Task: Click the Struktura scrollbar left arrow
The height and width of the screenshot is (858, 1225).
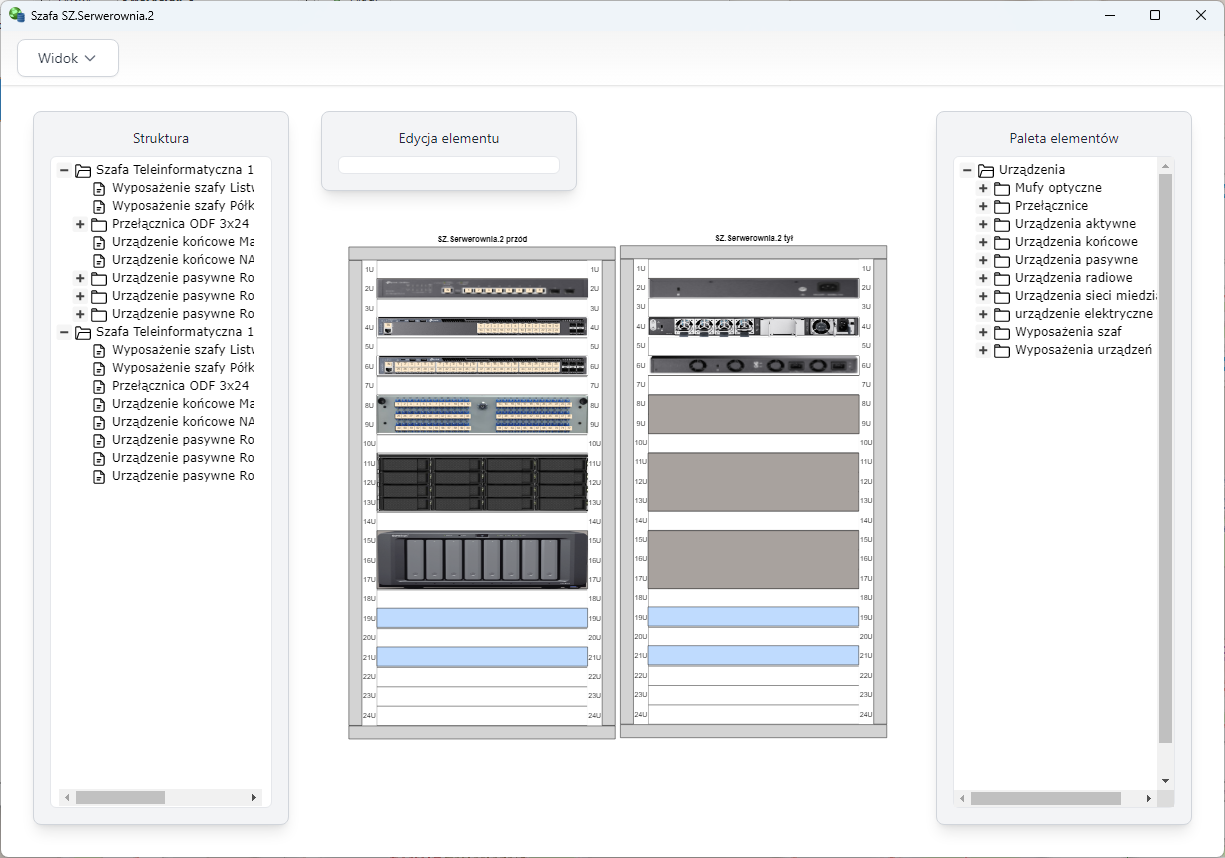Action: pos(68,798)
